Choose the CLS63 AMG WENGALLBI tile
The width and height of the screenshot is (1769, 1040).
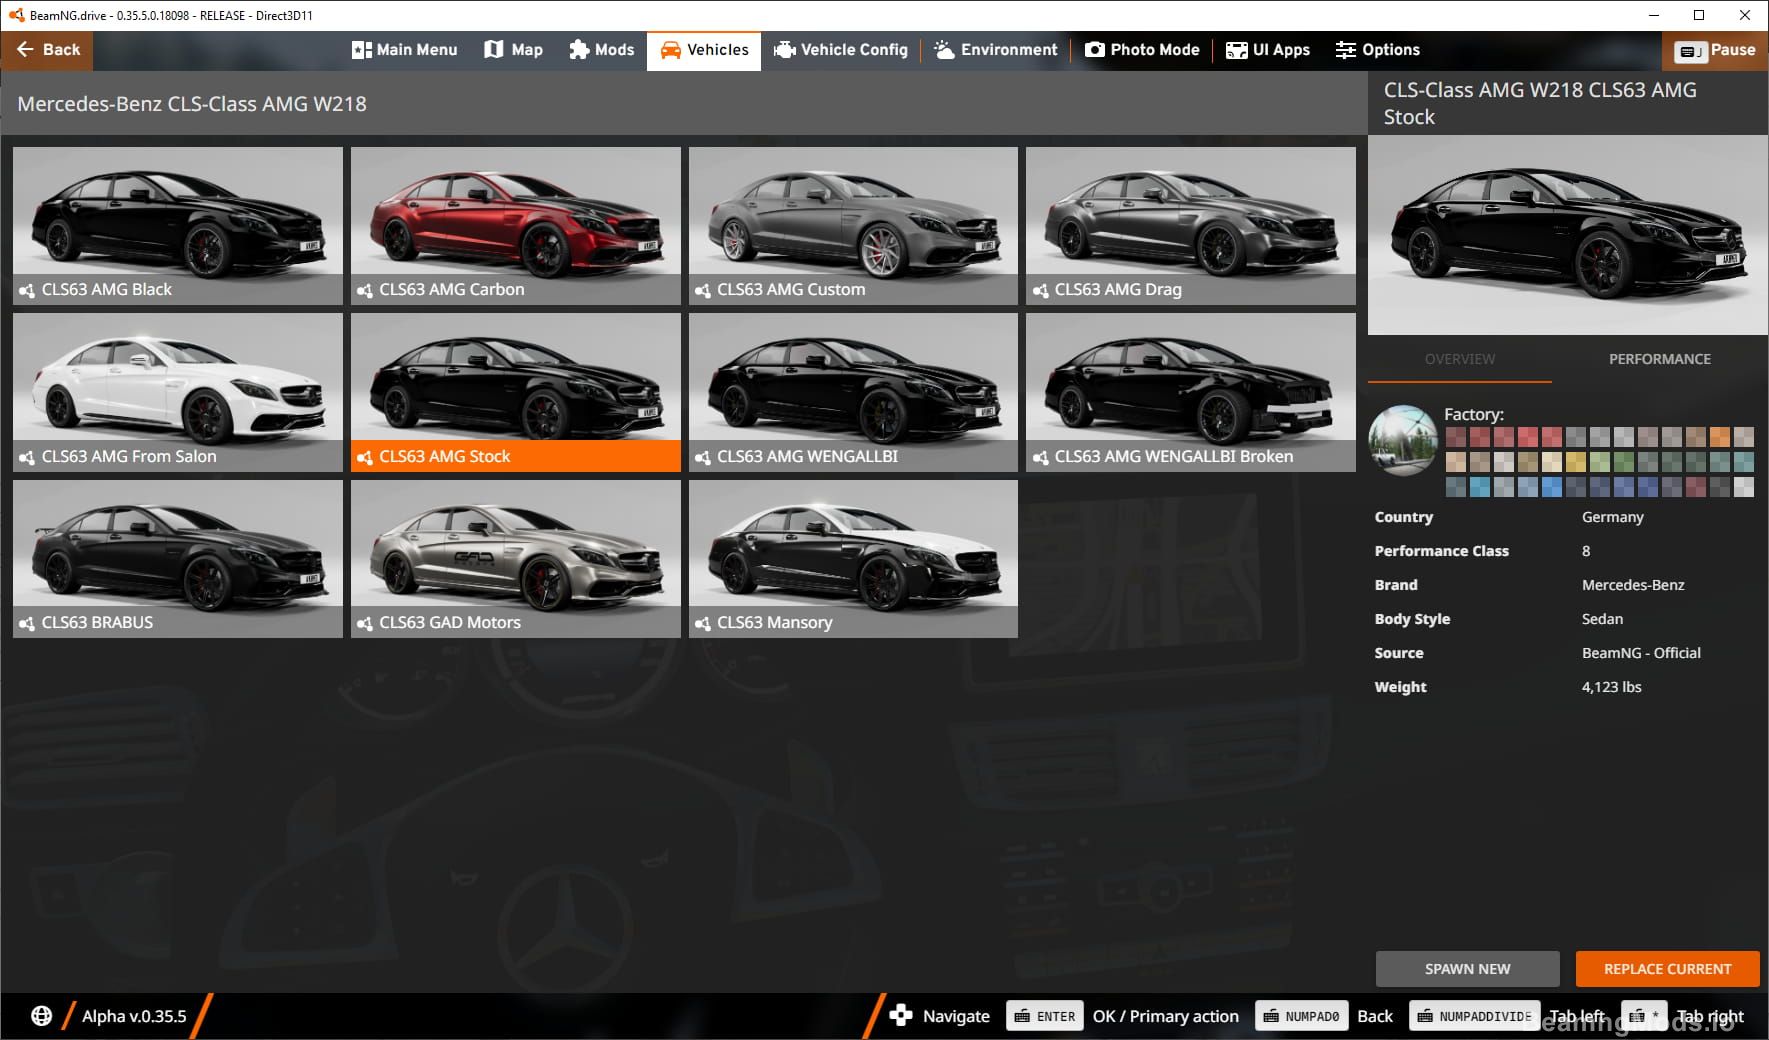[x=853, y=392]
